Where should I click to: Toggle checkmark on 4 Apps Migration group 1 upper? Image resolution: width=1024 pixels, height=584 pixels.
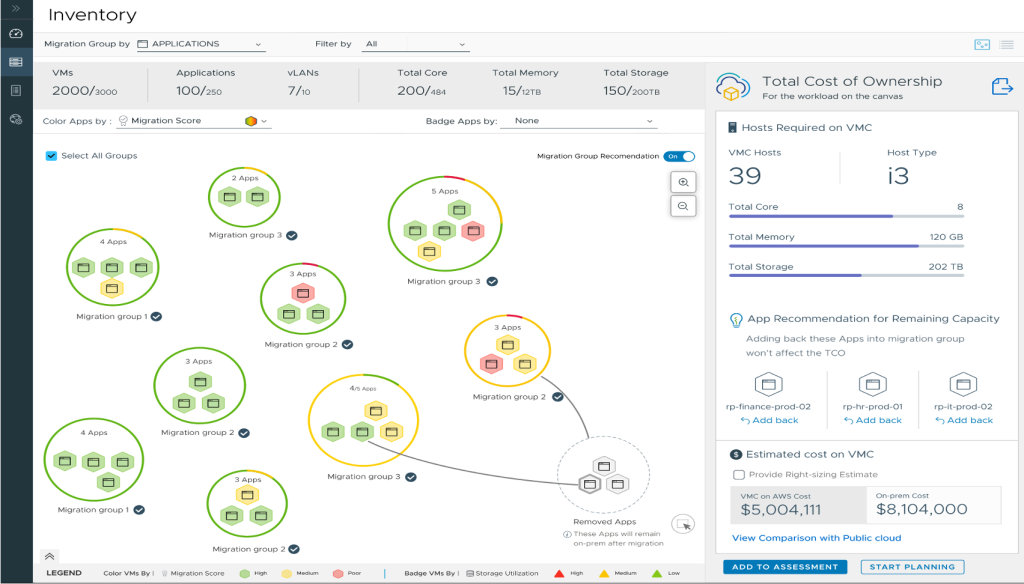click(156, 316)
